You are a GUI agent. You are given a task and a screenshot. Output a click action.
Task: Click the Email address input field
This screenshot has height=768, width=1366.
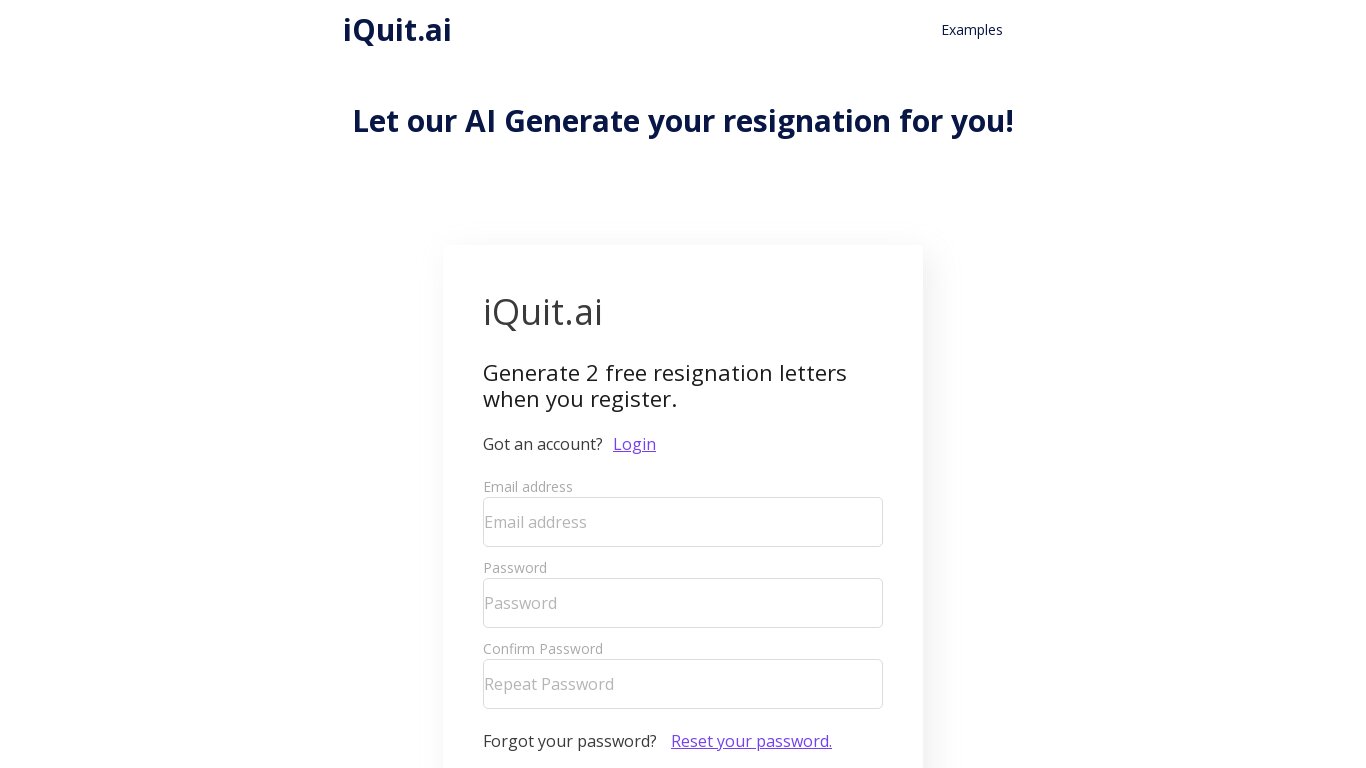point(683,522)
